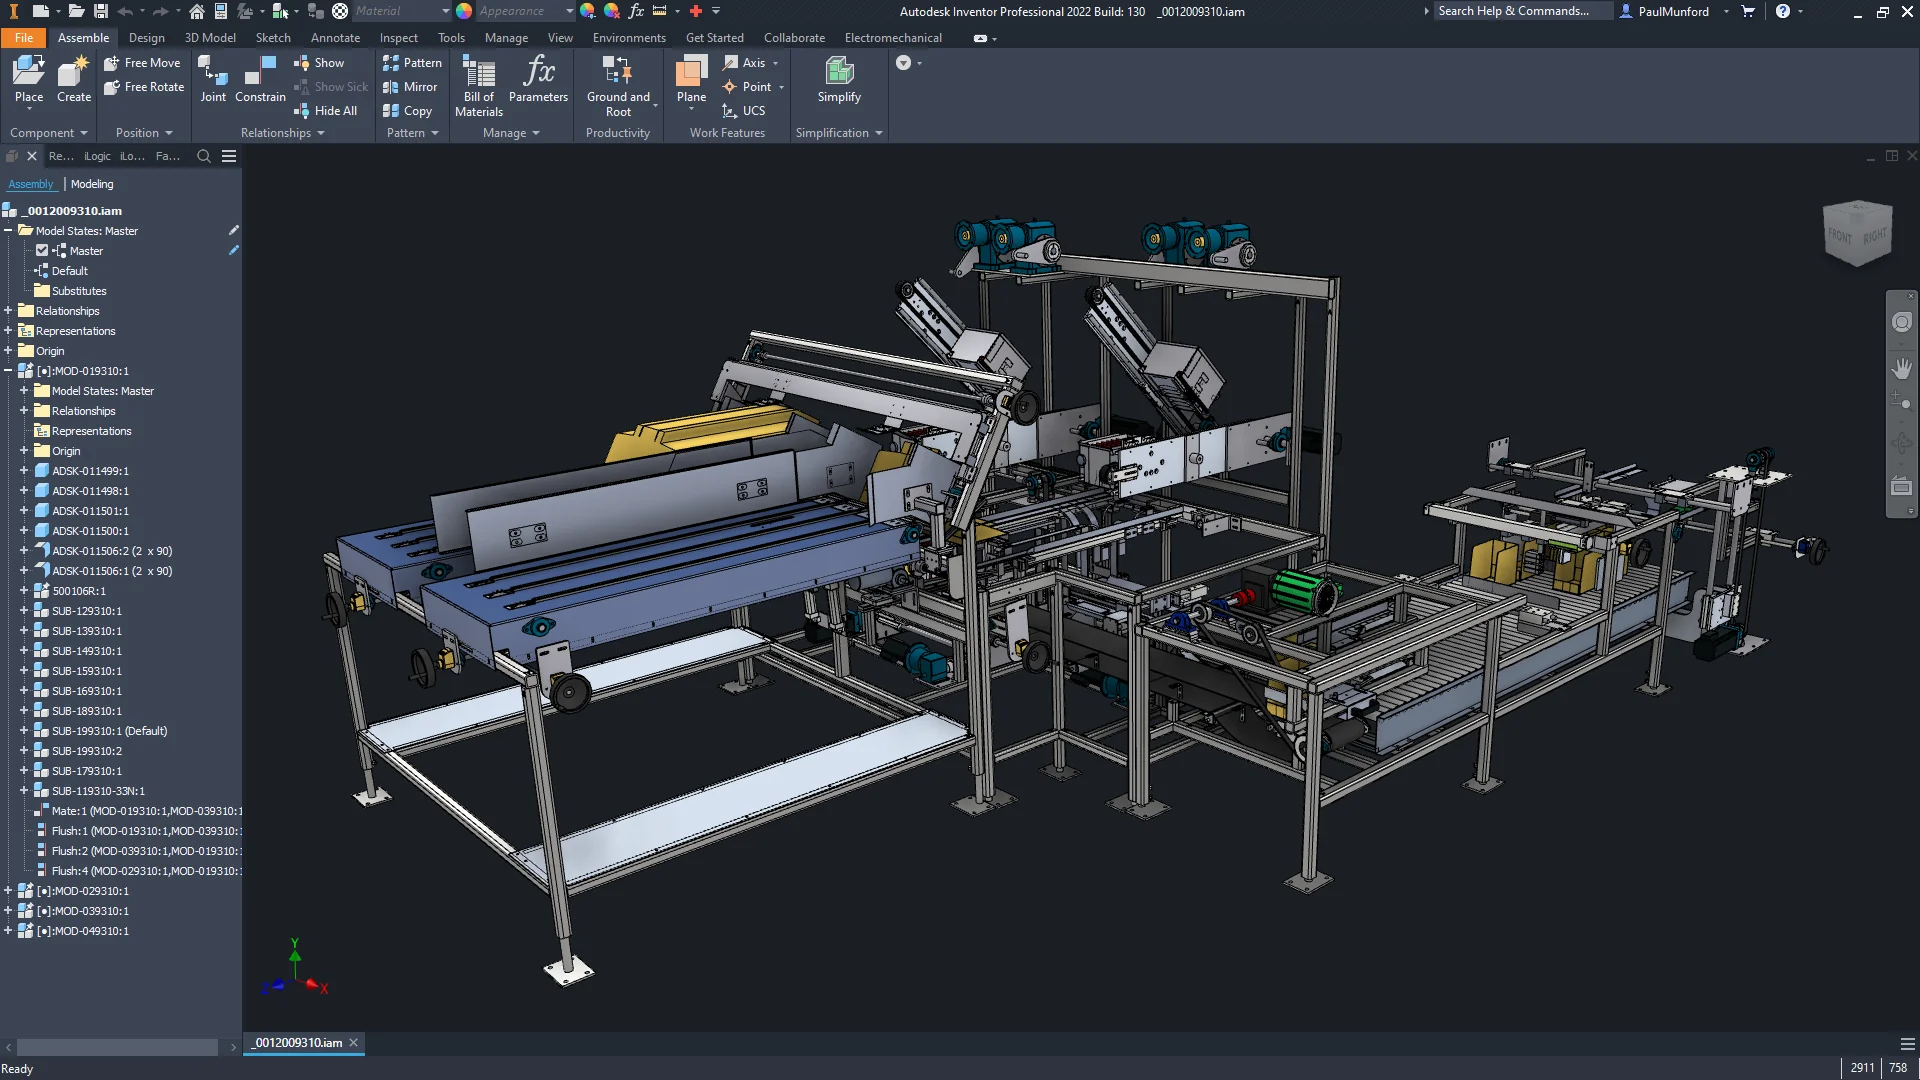Screen dimensions: 1920x1080
Task: Click the Constrain tool
Action: pos(260,78)
